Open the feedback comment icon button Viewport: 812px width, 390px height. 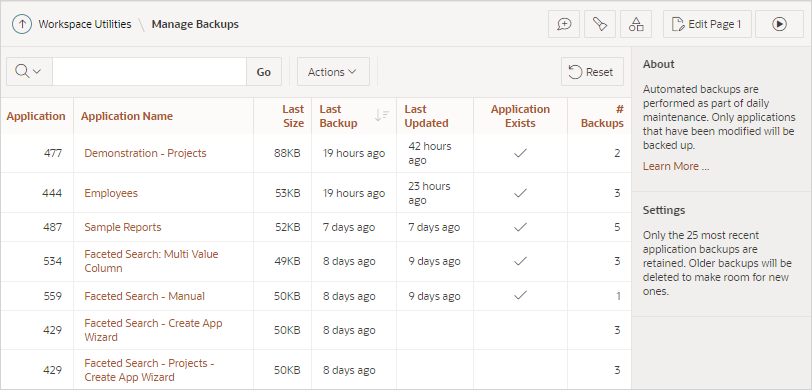pyautogui.click(x=564, y=24)
